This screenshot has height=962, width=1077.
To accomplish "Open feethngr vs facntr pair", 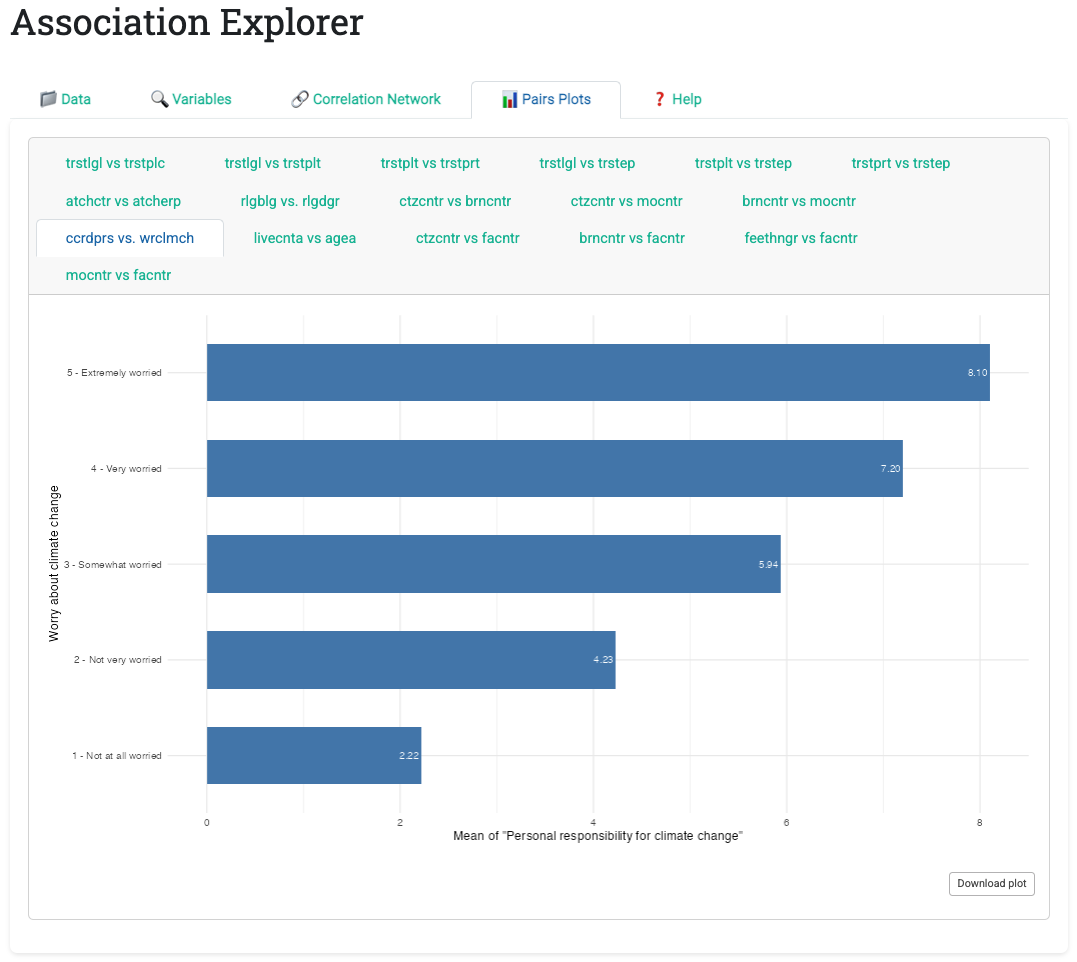I will click(800, 238).
